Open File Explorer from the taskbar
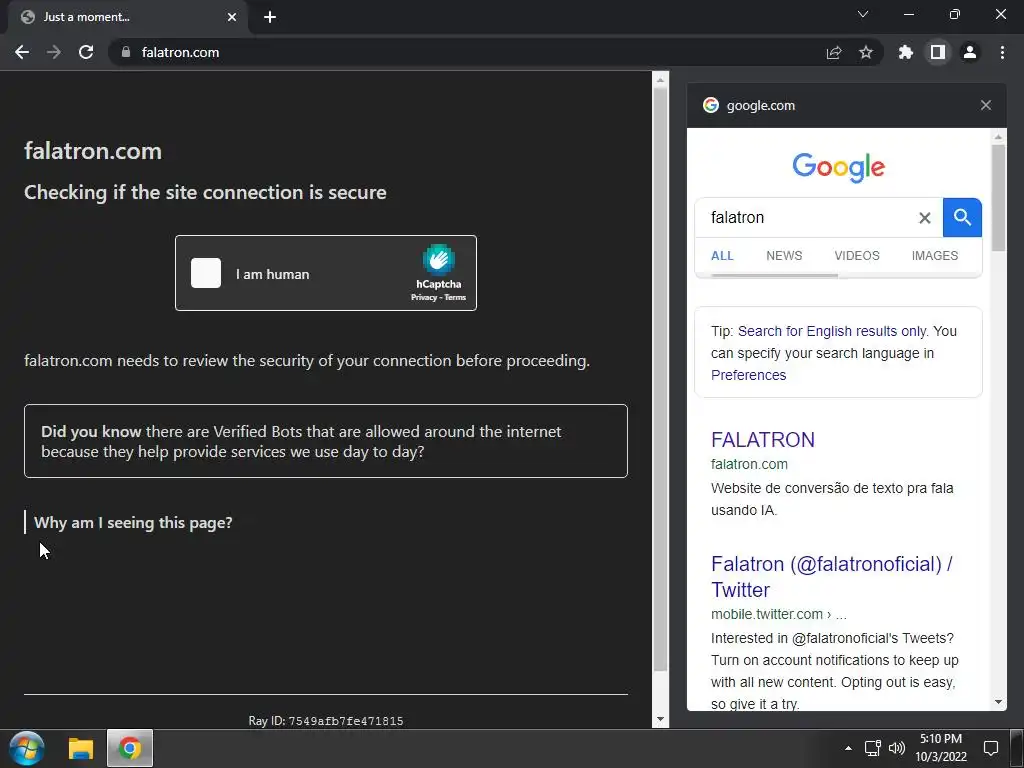1024x768 pixels. (x=81, y=748)
